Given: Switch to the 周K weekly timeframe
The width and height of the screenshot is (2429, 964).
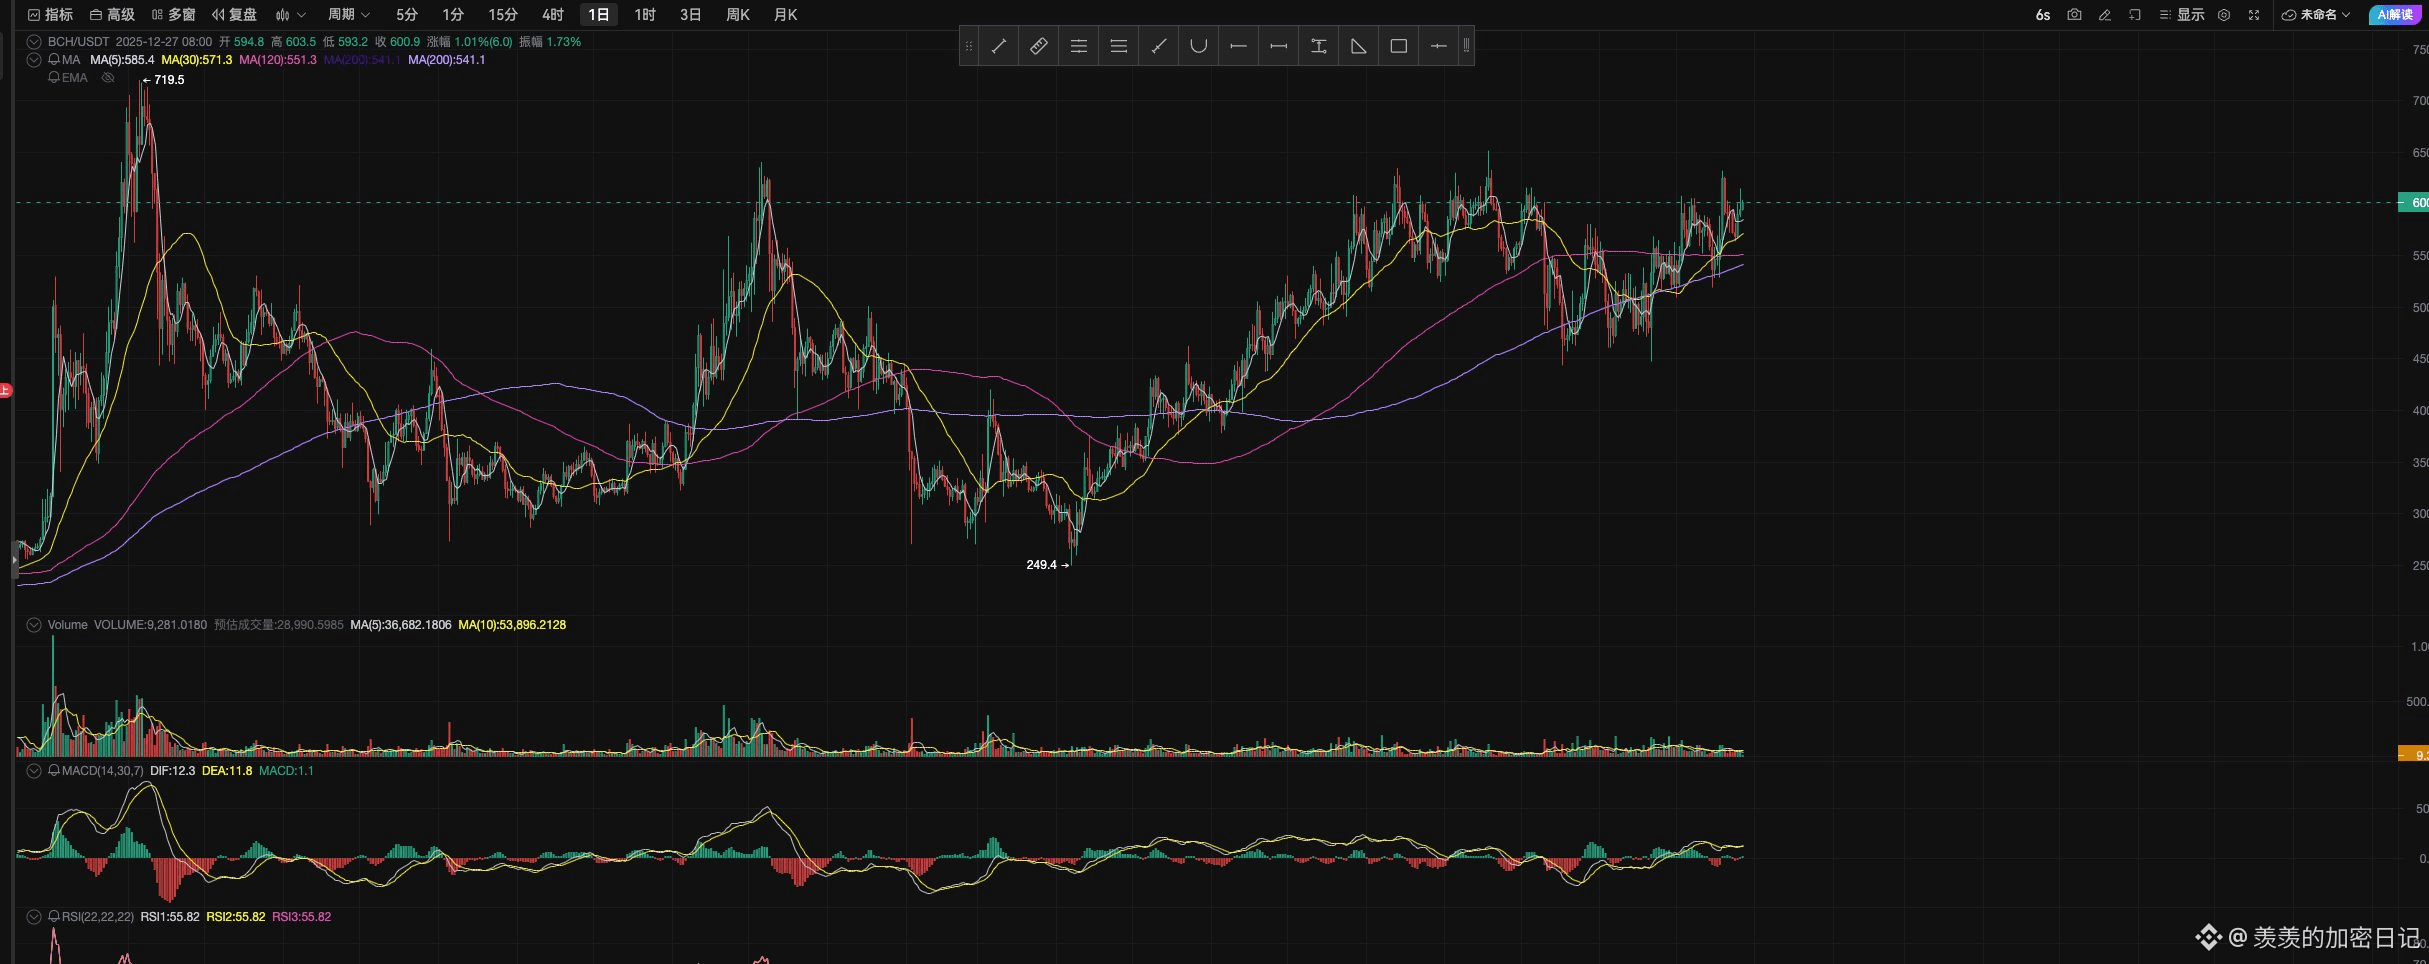Looking at the screenshot, I should (737, 15).
